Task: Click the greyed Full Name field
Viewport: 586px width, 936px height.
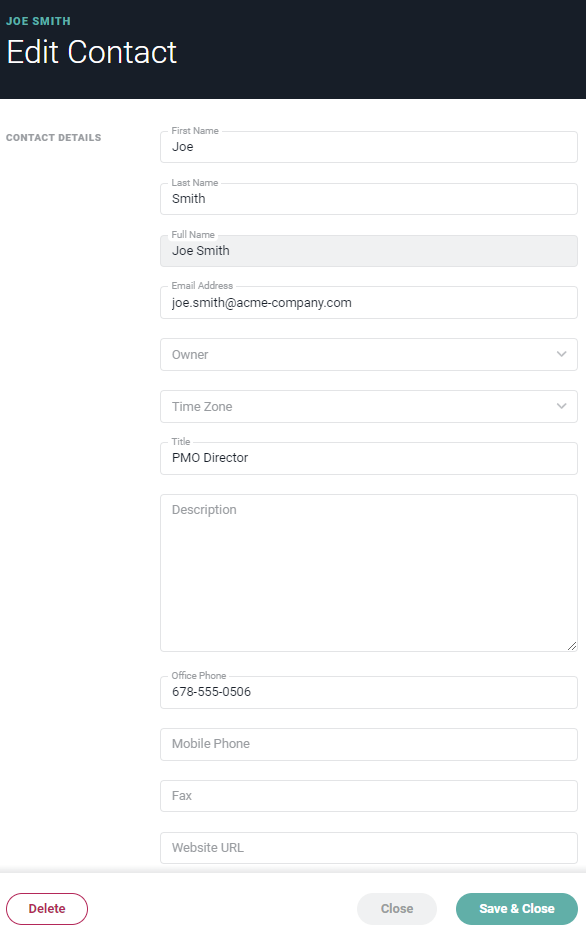Action: coord(369,251)
